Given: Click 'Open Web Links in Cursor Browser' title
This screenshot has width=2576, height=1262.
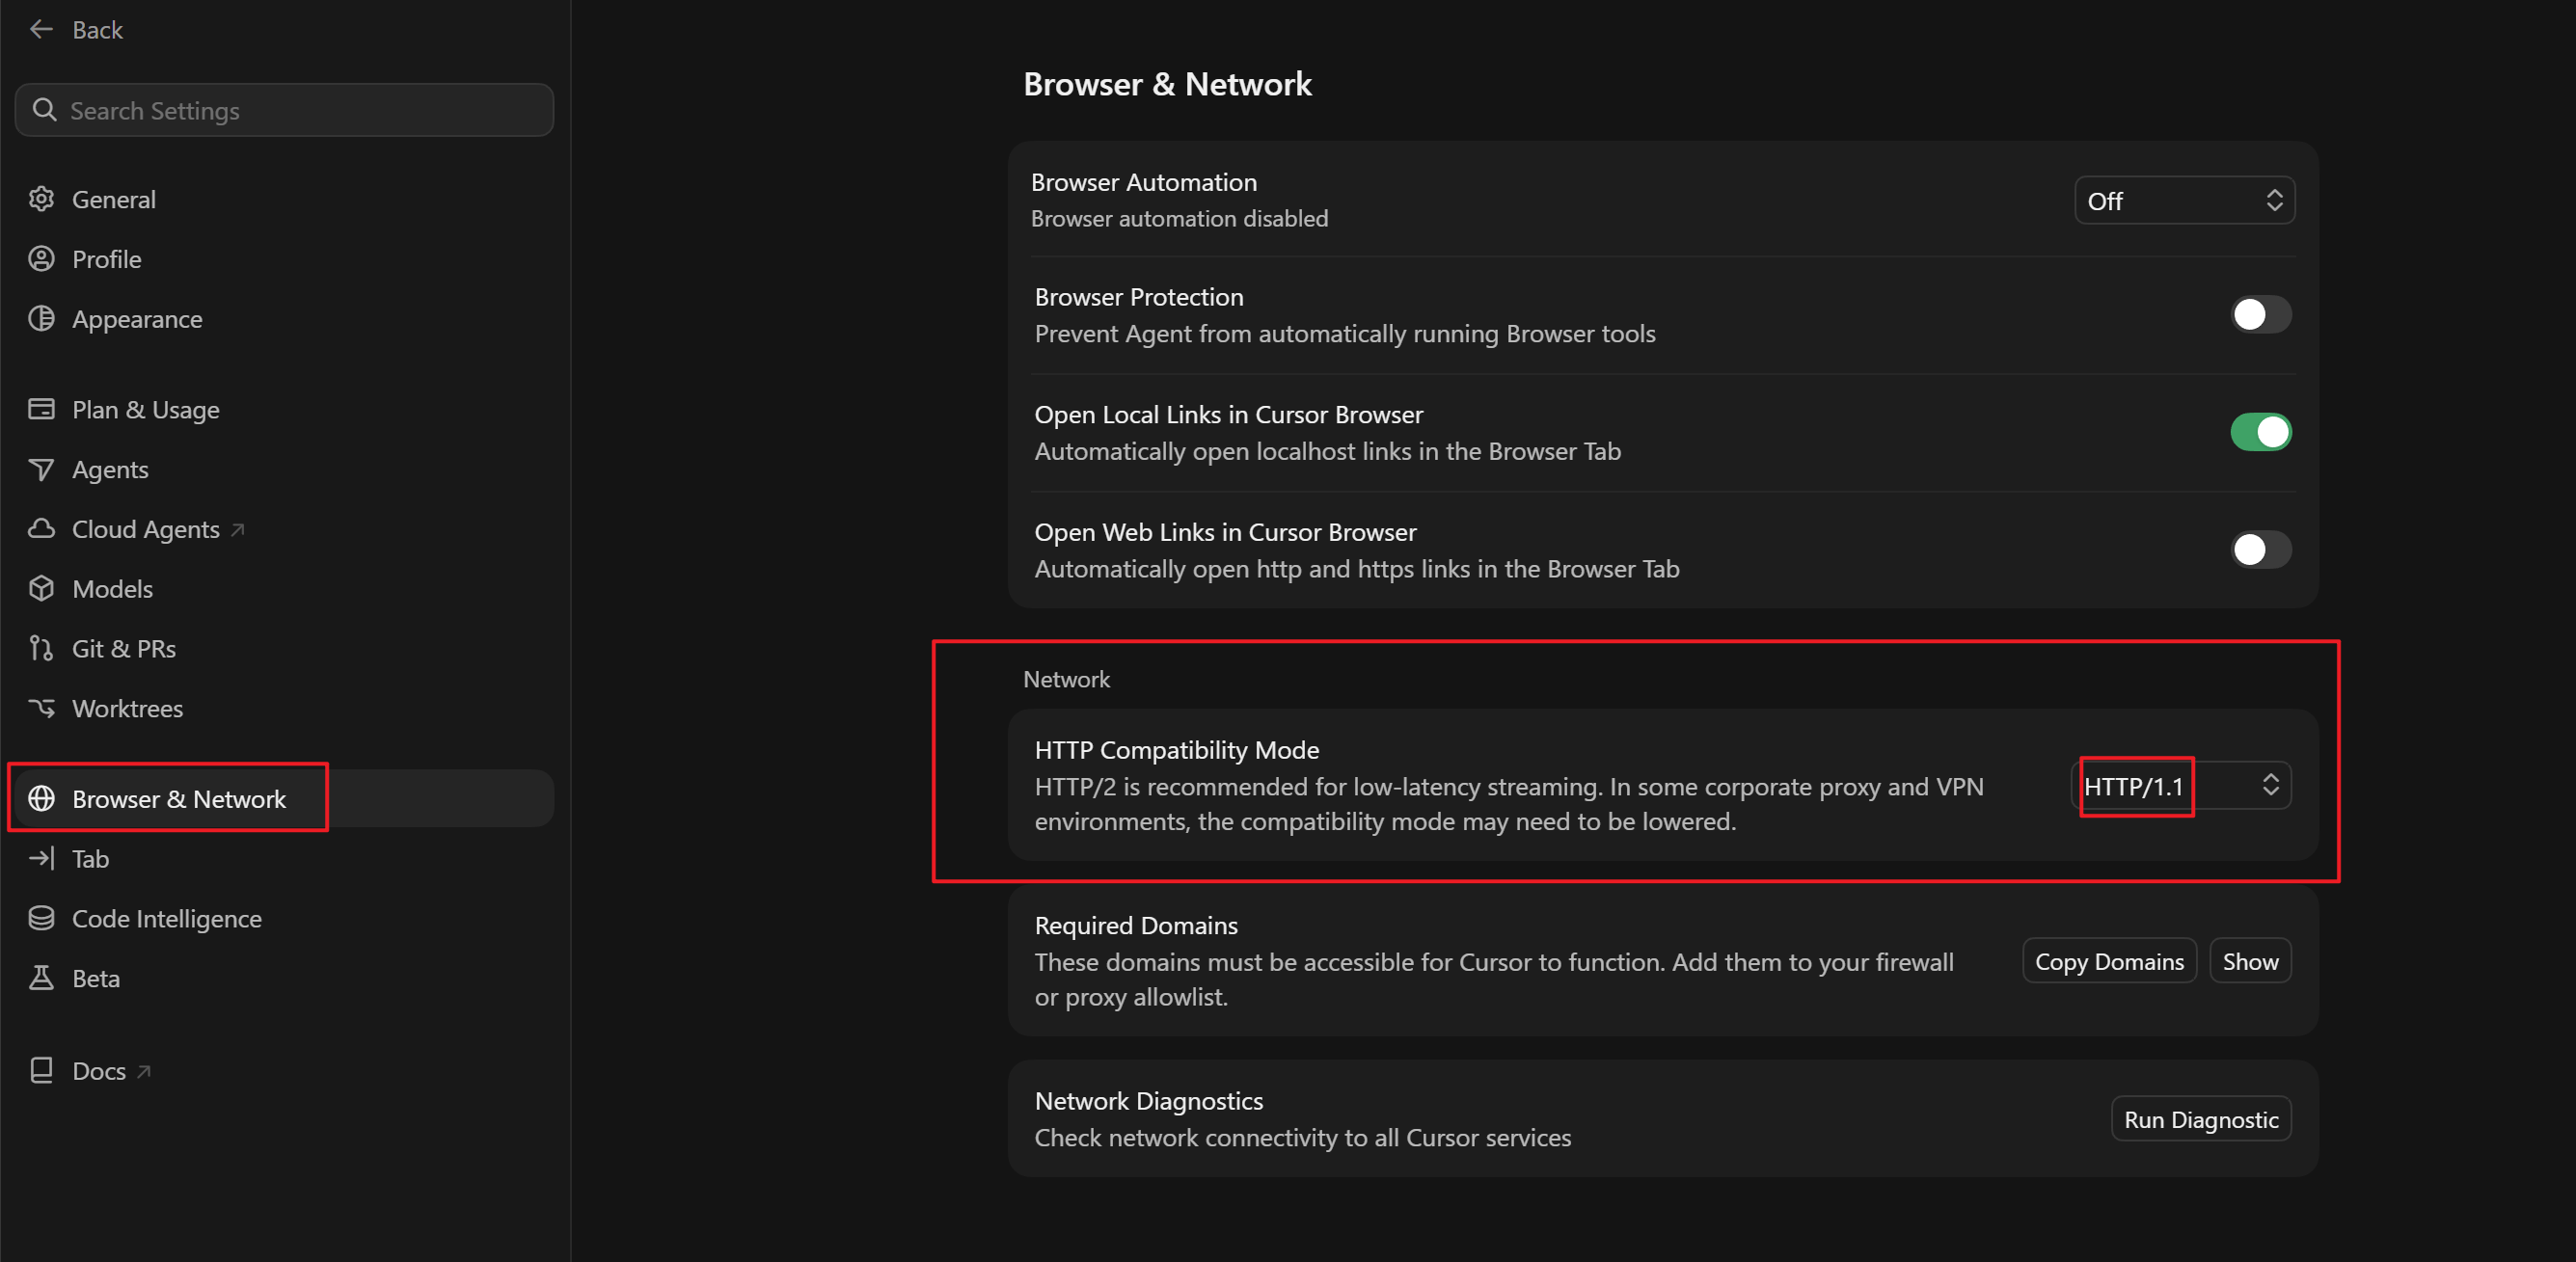Looking at the screenshot, I should [1225, 532].
